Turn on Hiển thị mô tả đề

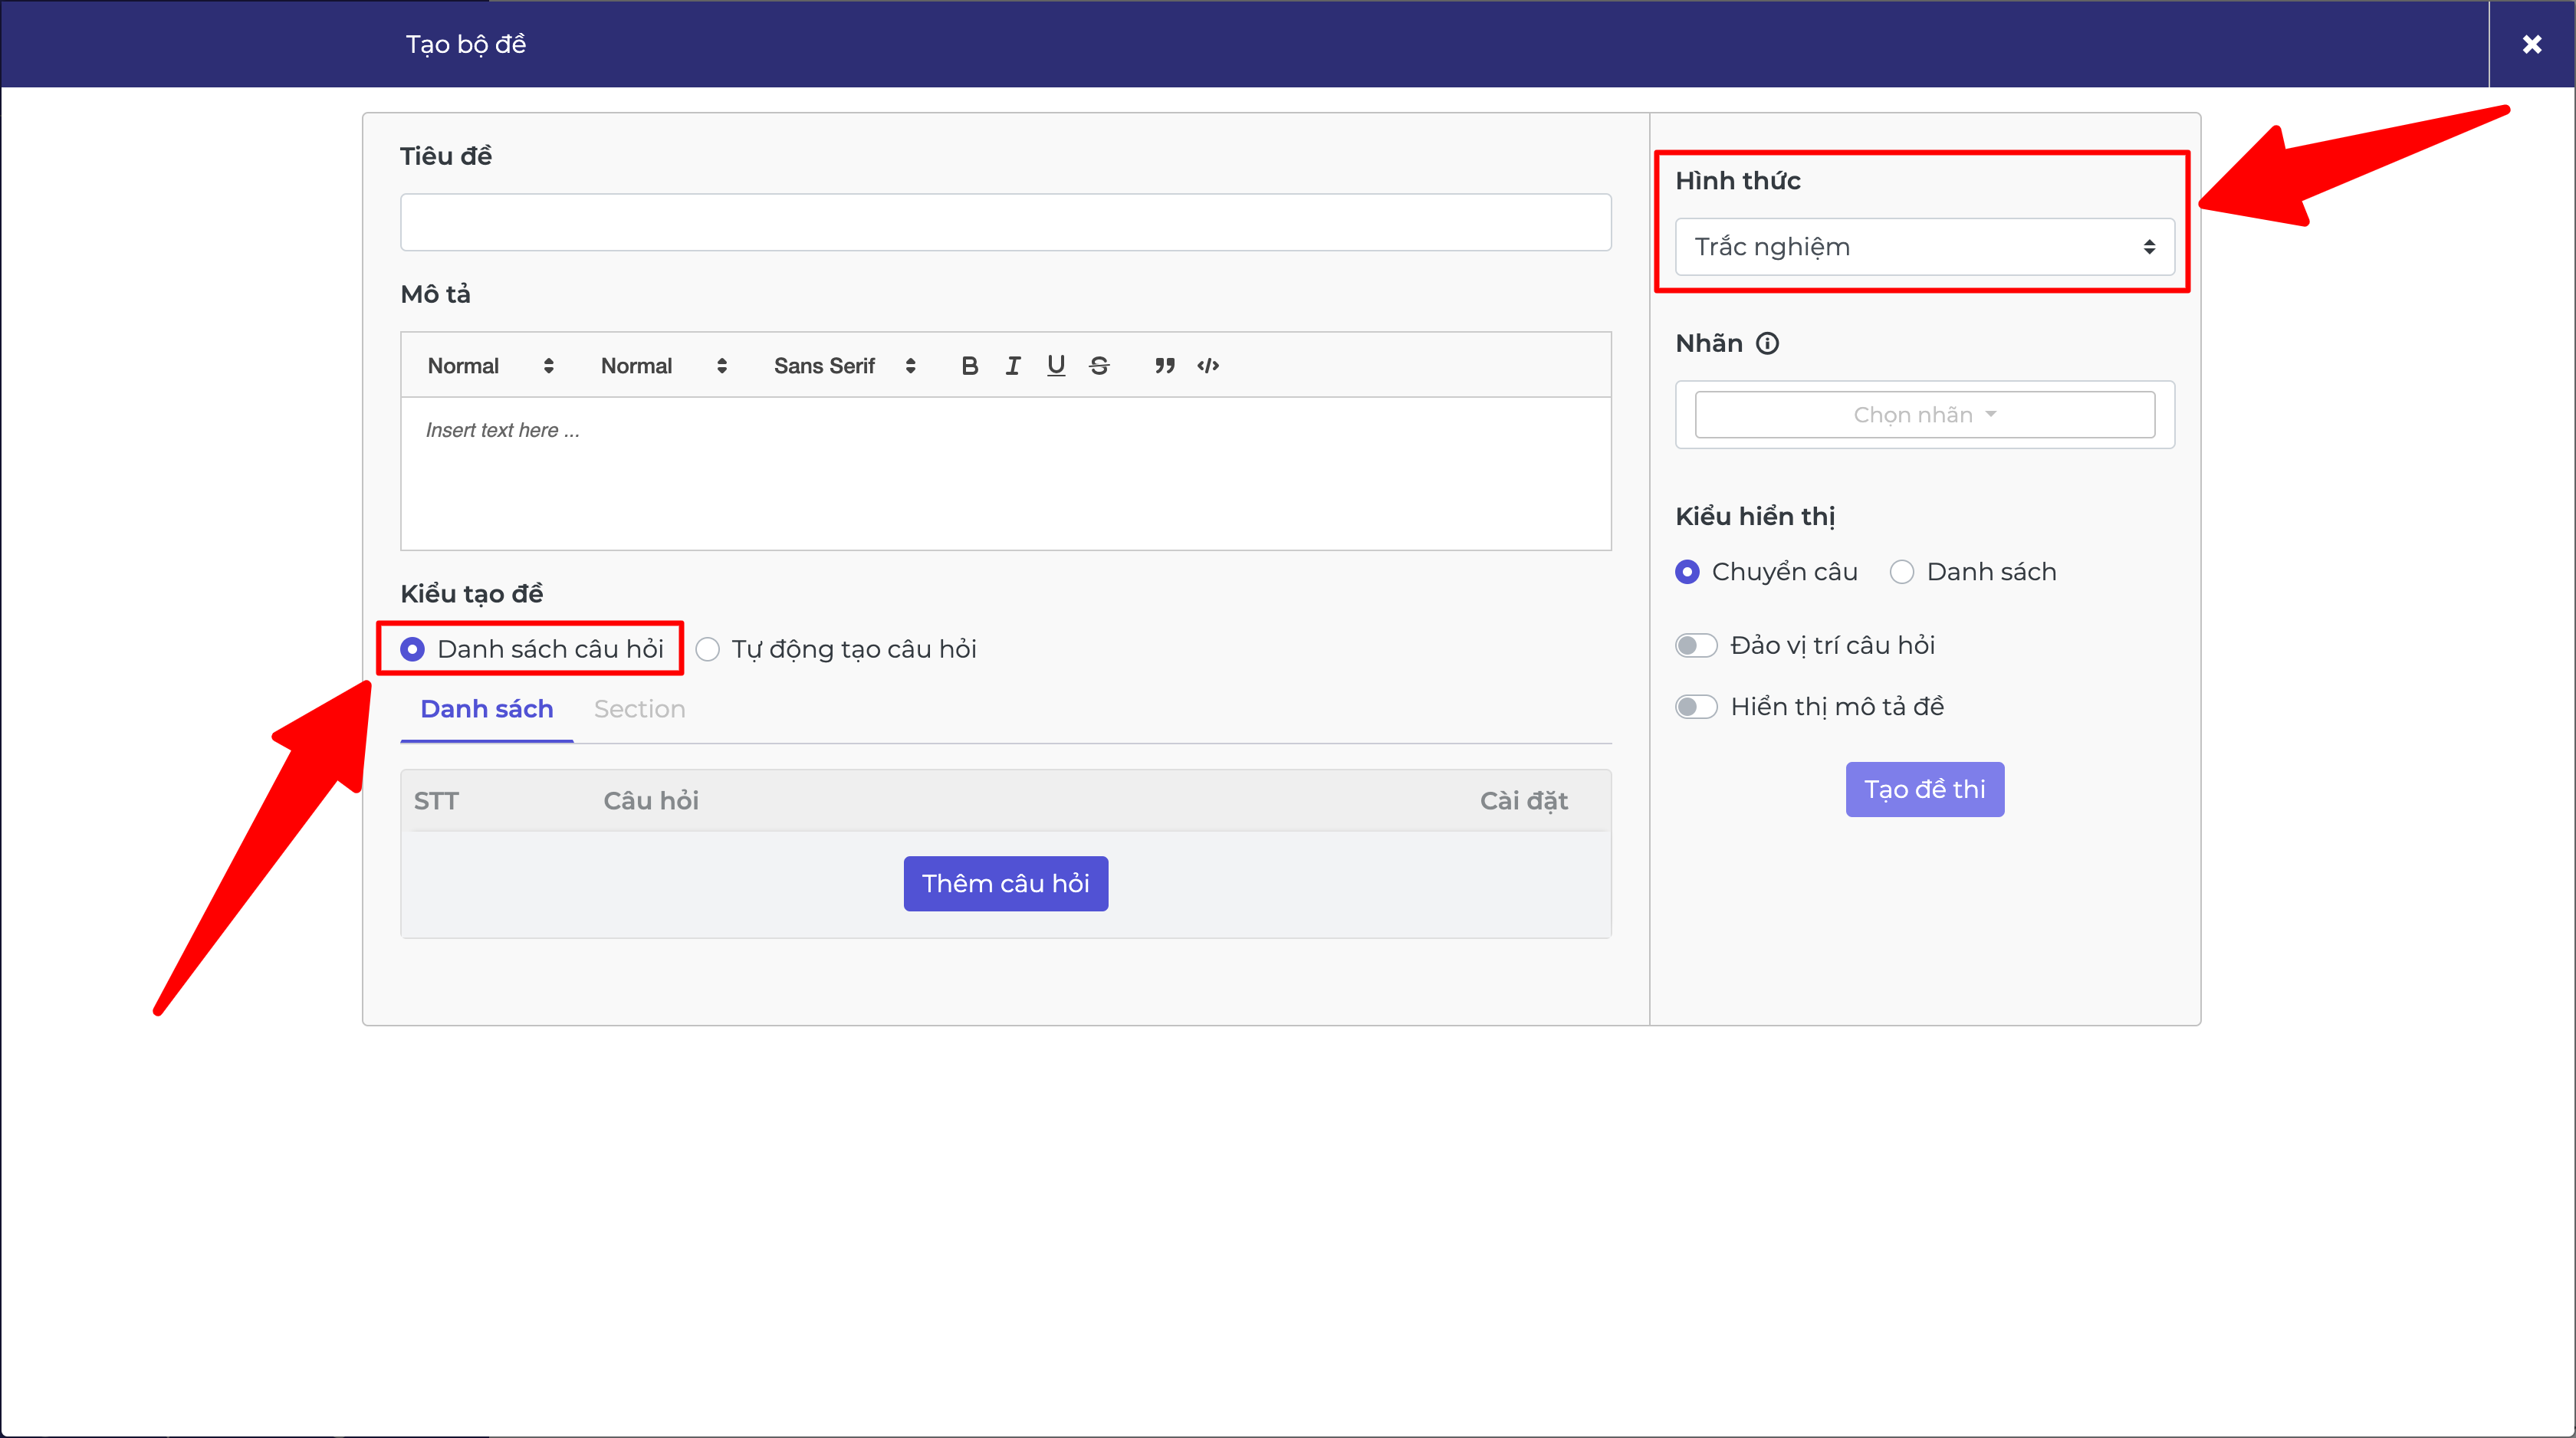1696,707
